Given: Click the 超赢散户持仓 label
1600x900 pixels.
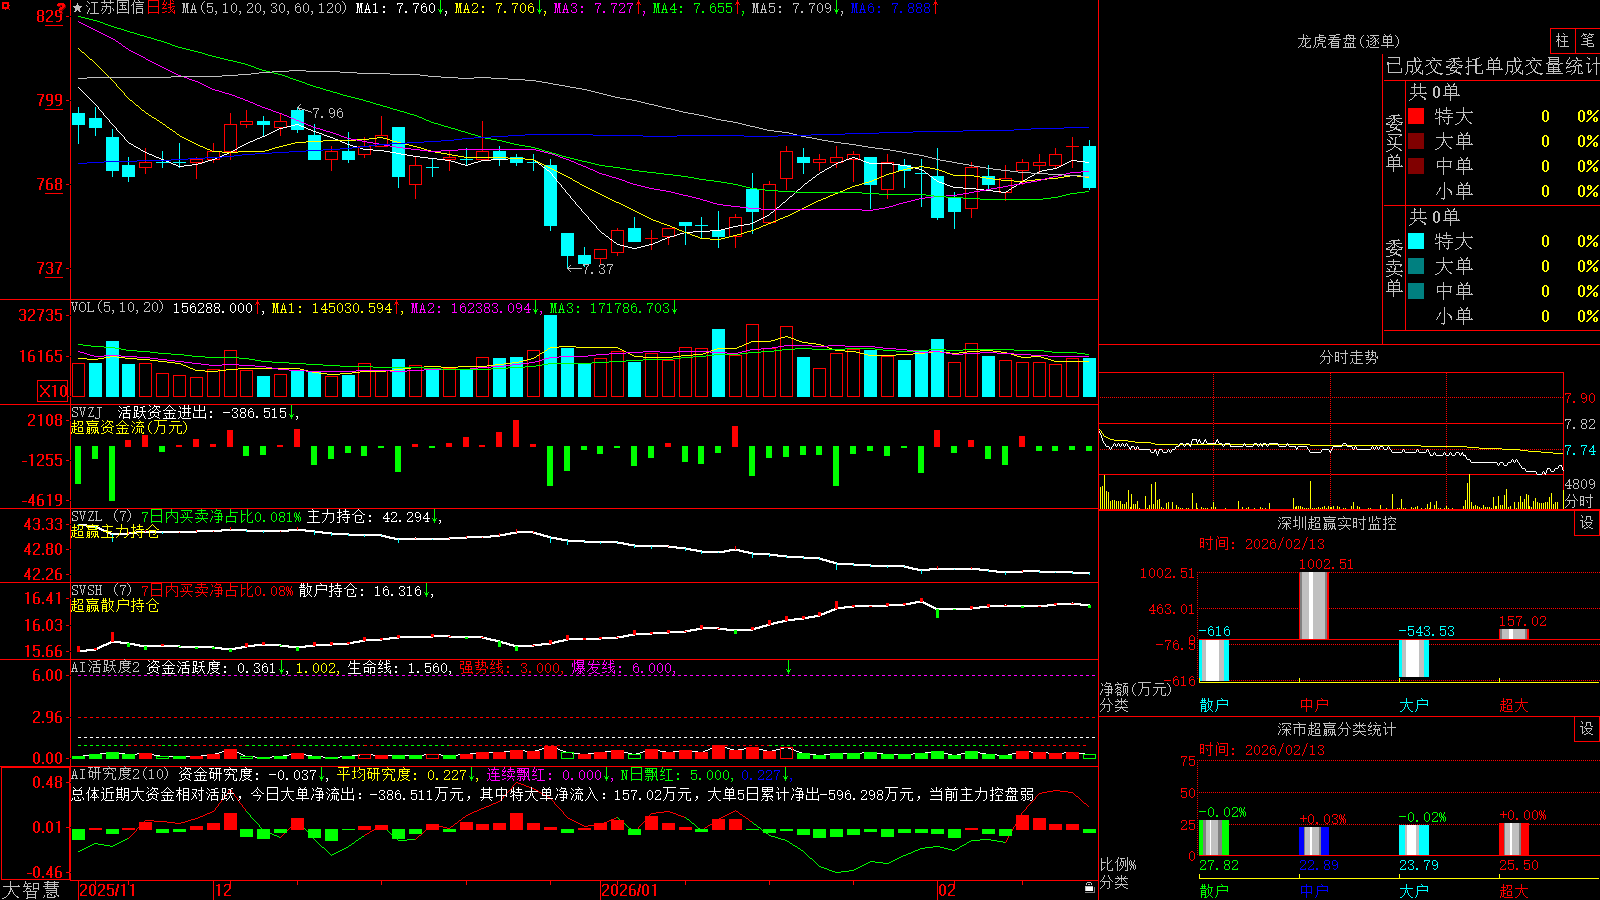Looking at the screenshot, I should [115, 605].
